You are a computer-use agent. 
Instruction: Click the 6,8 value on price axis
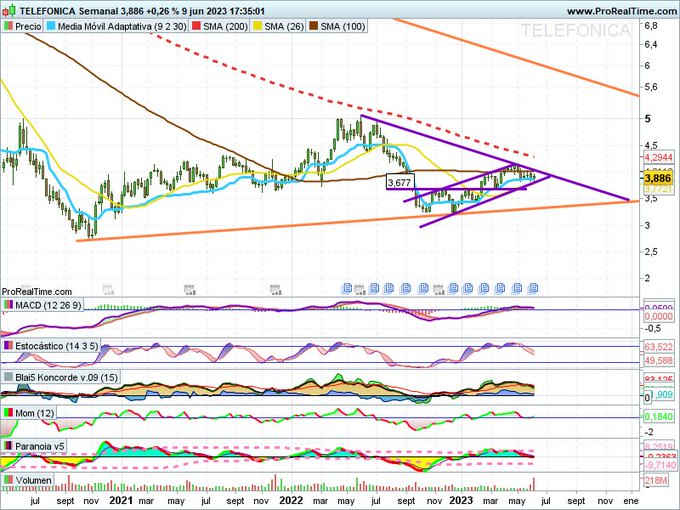point(651,26)
